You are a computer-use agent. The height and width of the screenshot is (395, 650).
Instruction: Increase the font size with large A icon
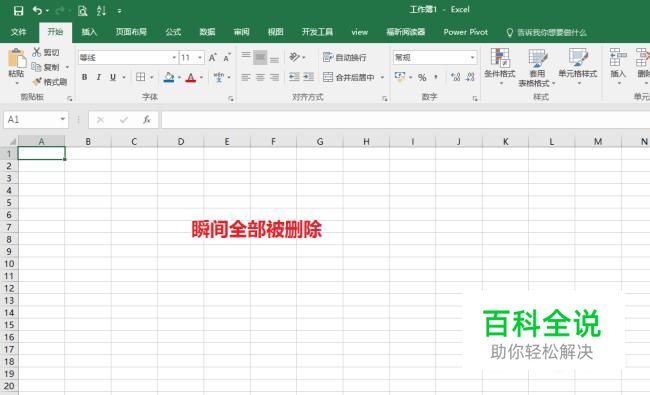tap(212, 58)
